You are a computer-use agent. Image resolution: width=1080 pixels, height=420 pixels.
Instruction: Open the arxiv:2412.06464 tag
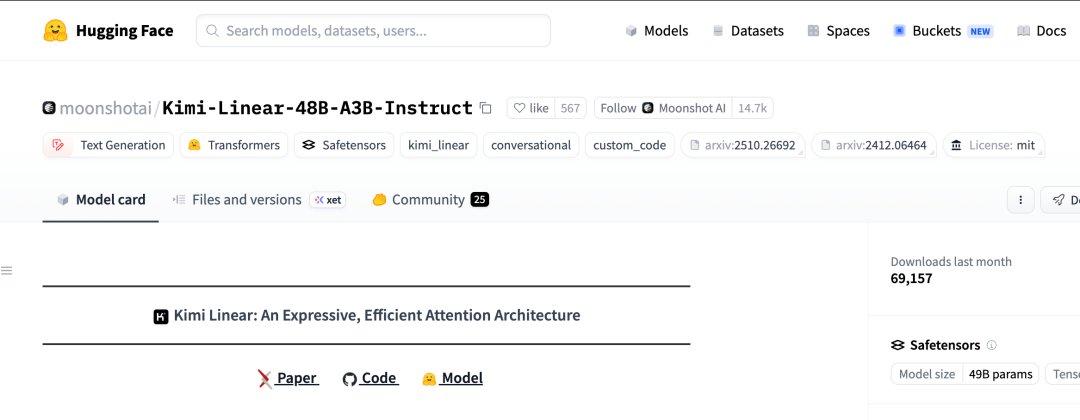coord(873,145)
